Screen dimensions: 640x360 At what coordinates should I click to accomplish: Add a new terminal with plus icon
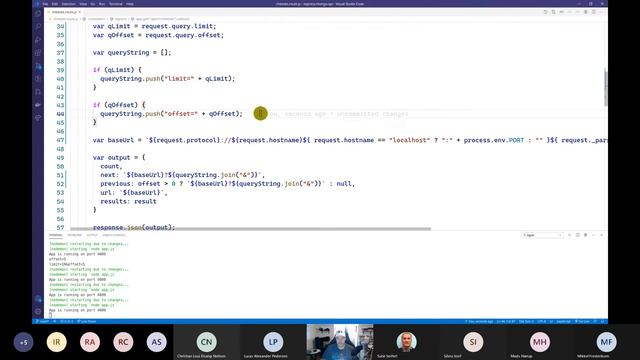(x=569, y=235)
